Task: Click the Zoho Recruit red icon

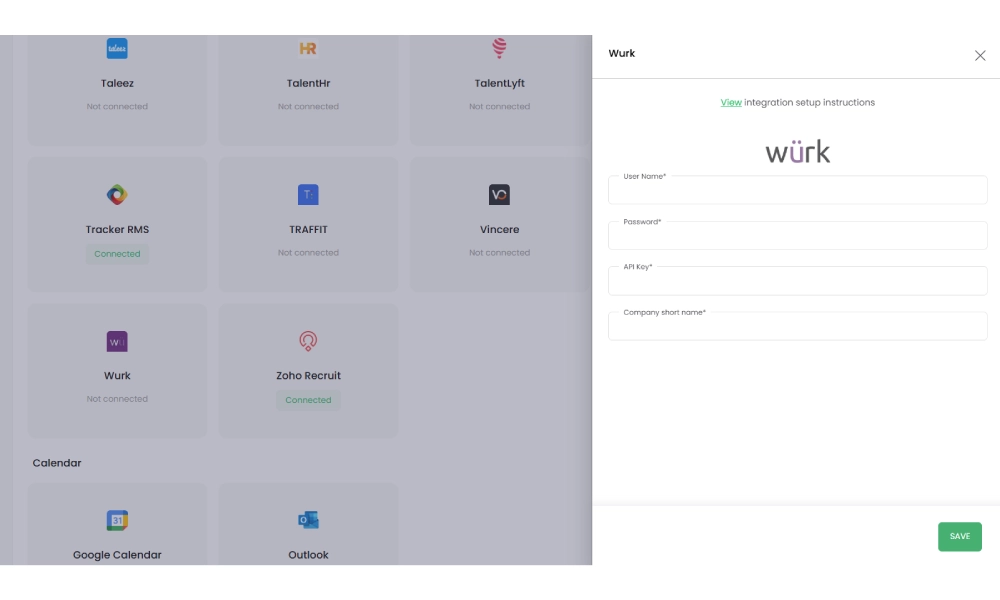Action: (x=308, y=341)
